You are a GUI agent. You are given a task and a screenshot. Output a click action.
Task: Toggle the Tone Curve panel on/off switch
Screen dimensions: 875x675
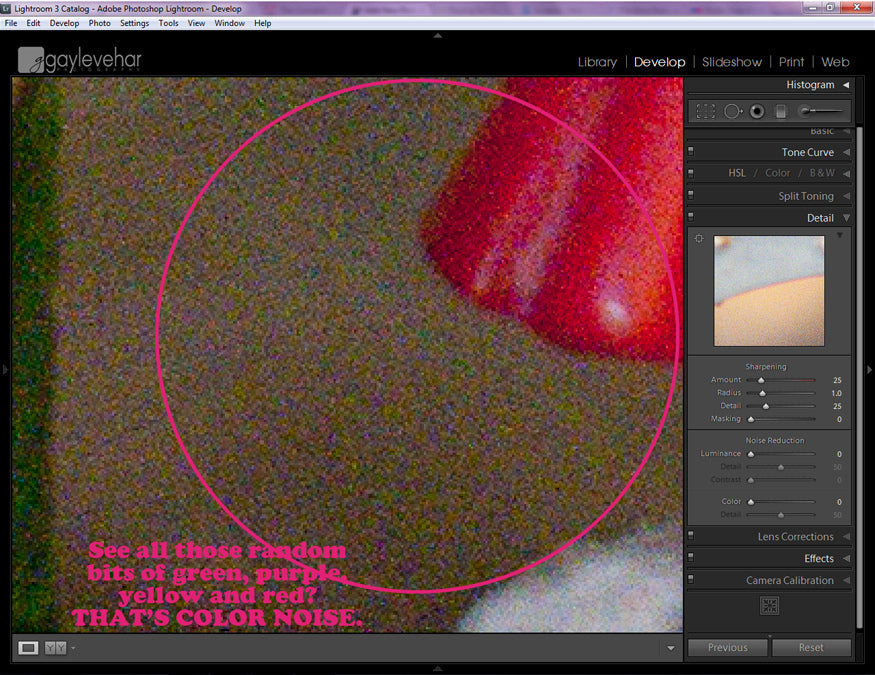coord(691,152)
